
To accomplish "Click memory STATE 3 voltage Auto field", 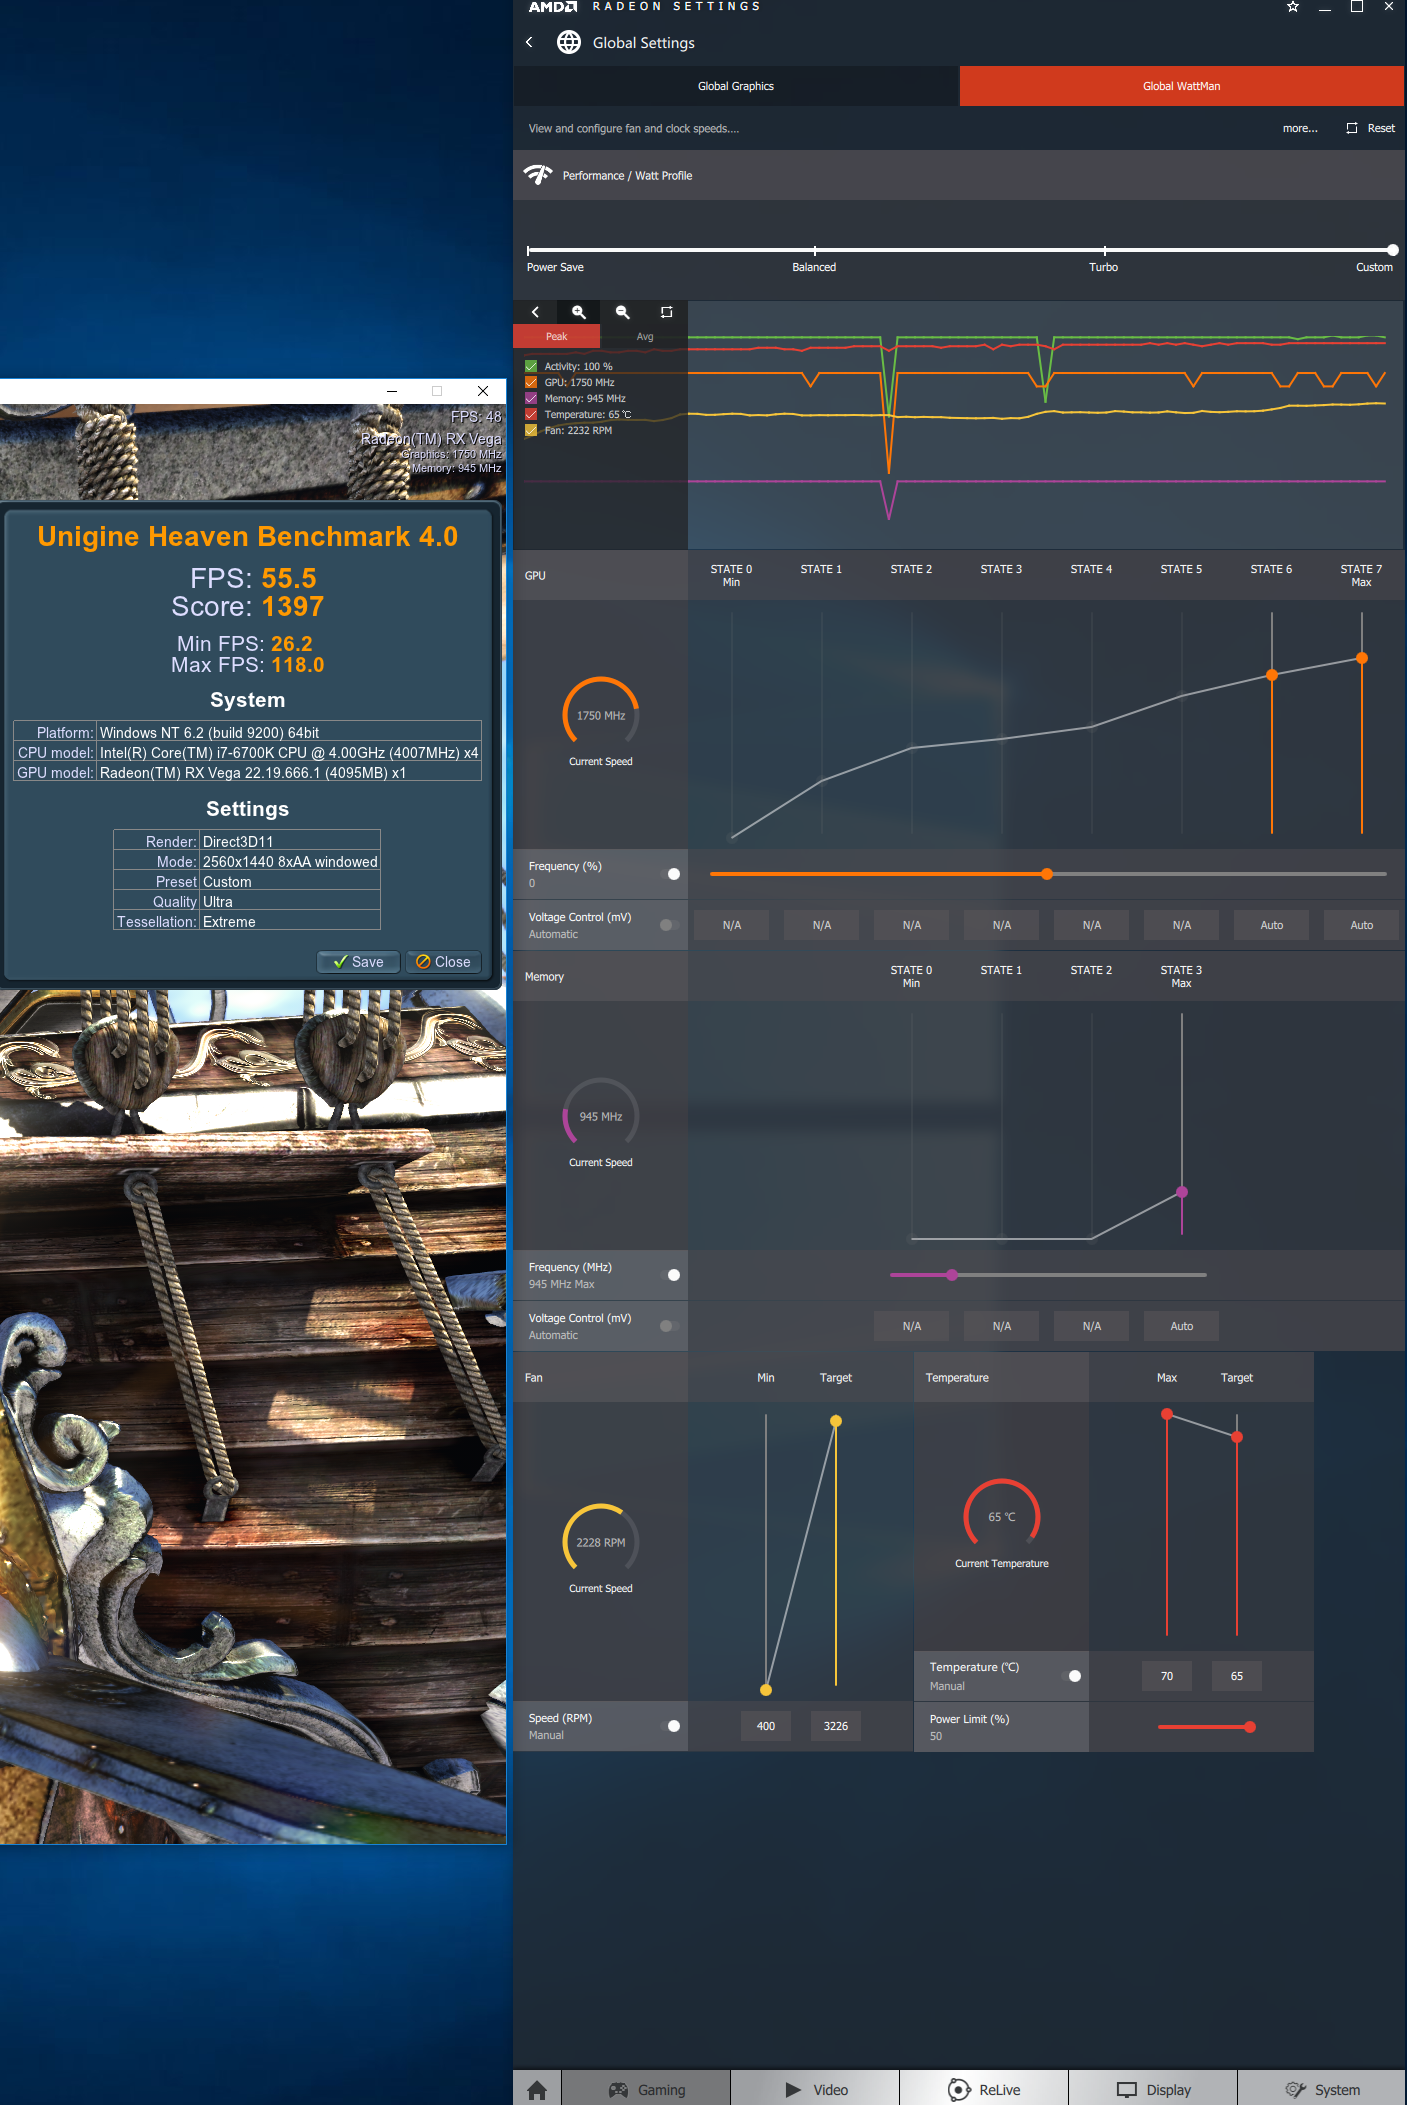I will coord(1182,1326).
